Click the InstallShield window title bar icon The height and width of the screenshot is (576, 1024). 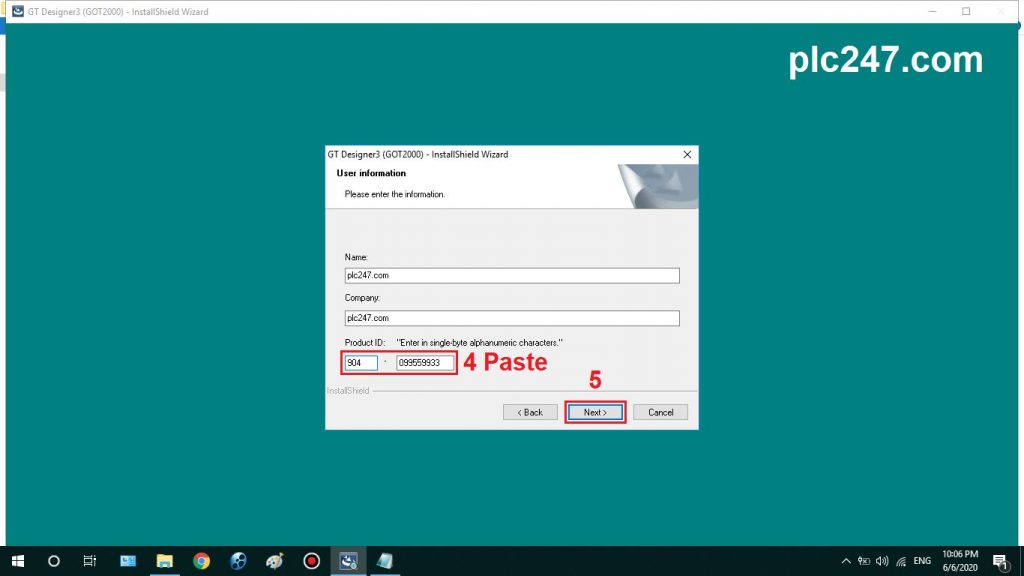pyautogui.click(x=18, y=12)
